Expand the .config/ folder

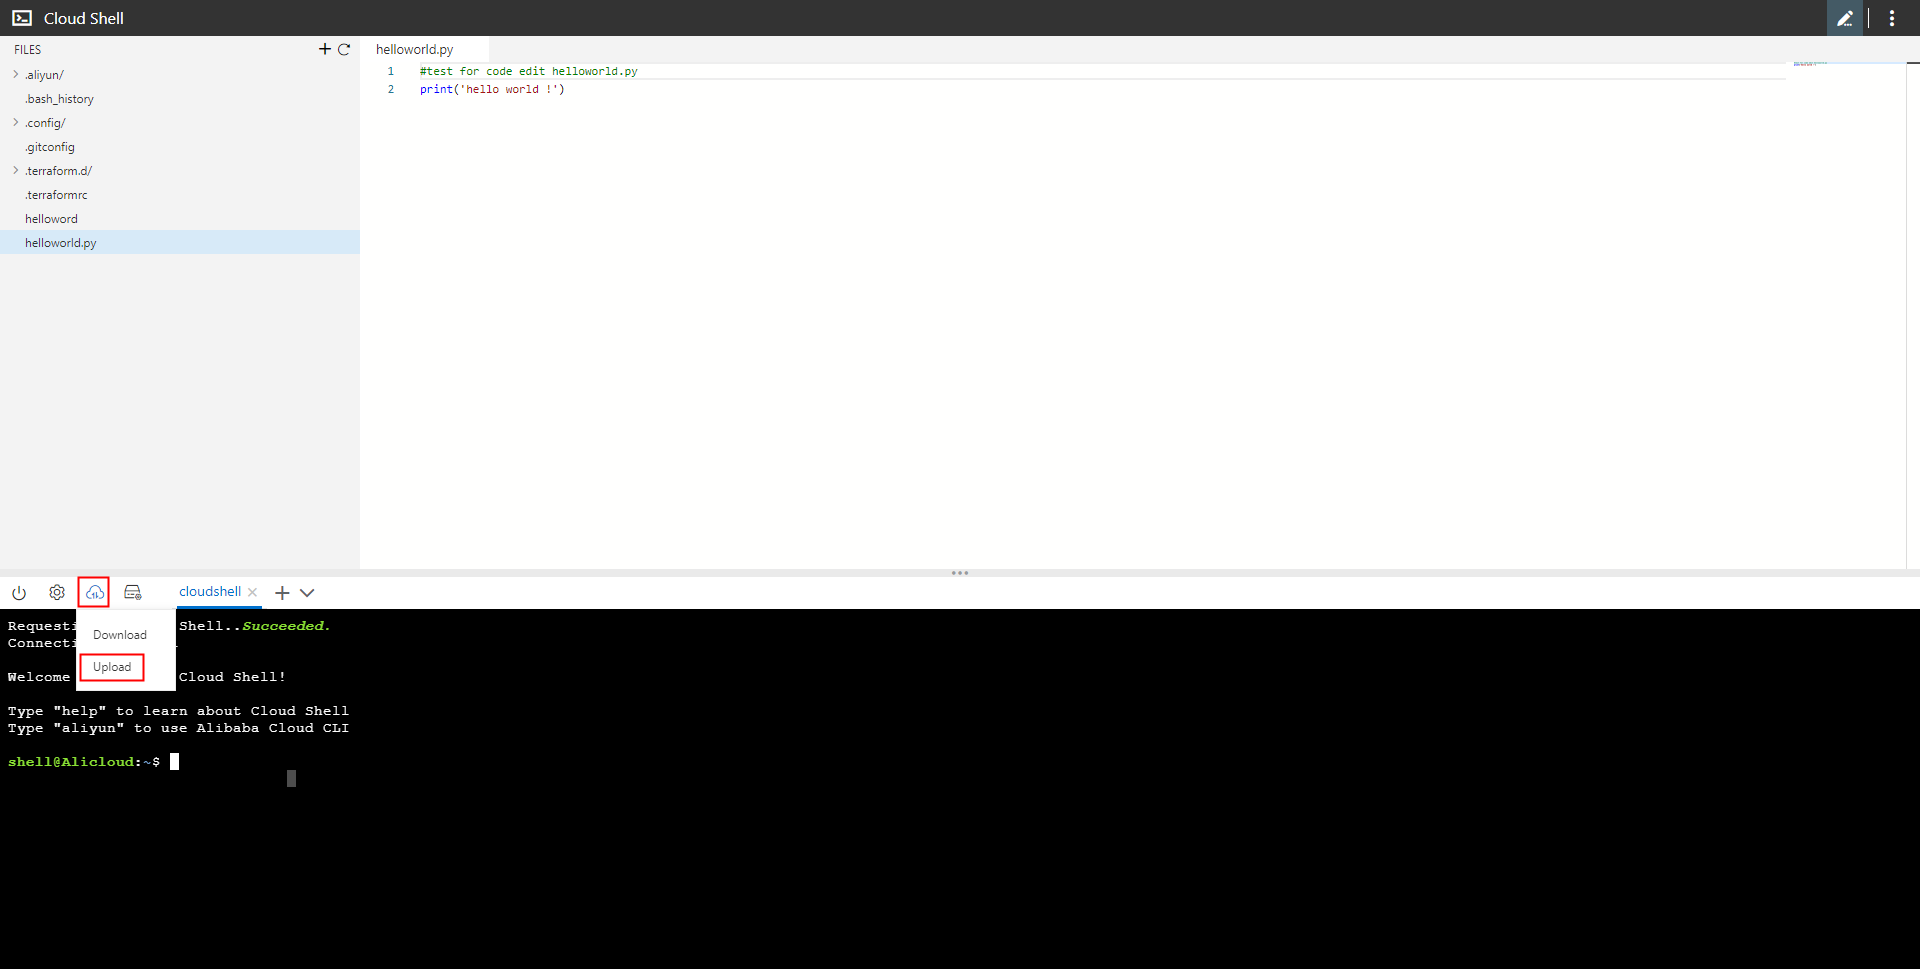(x=16, y=122)
